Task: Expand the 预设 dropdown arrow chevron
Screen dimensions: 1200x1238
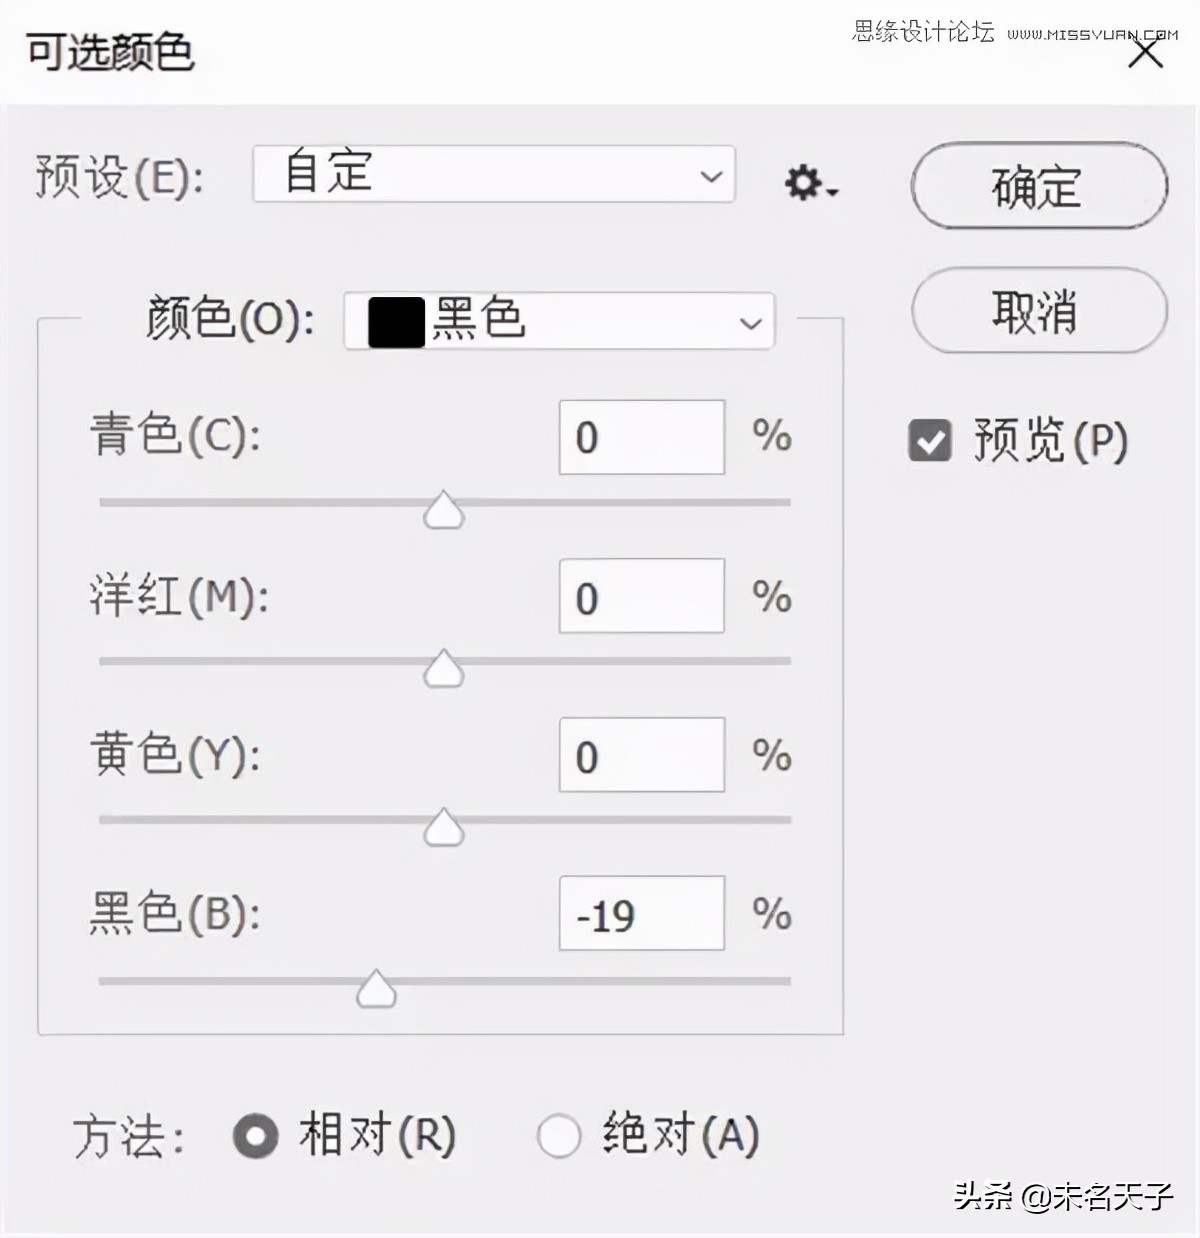Action: click(x=710, y=175)
